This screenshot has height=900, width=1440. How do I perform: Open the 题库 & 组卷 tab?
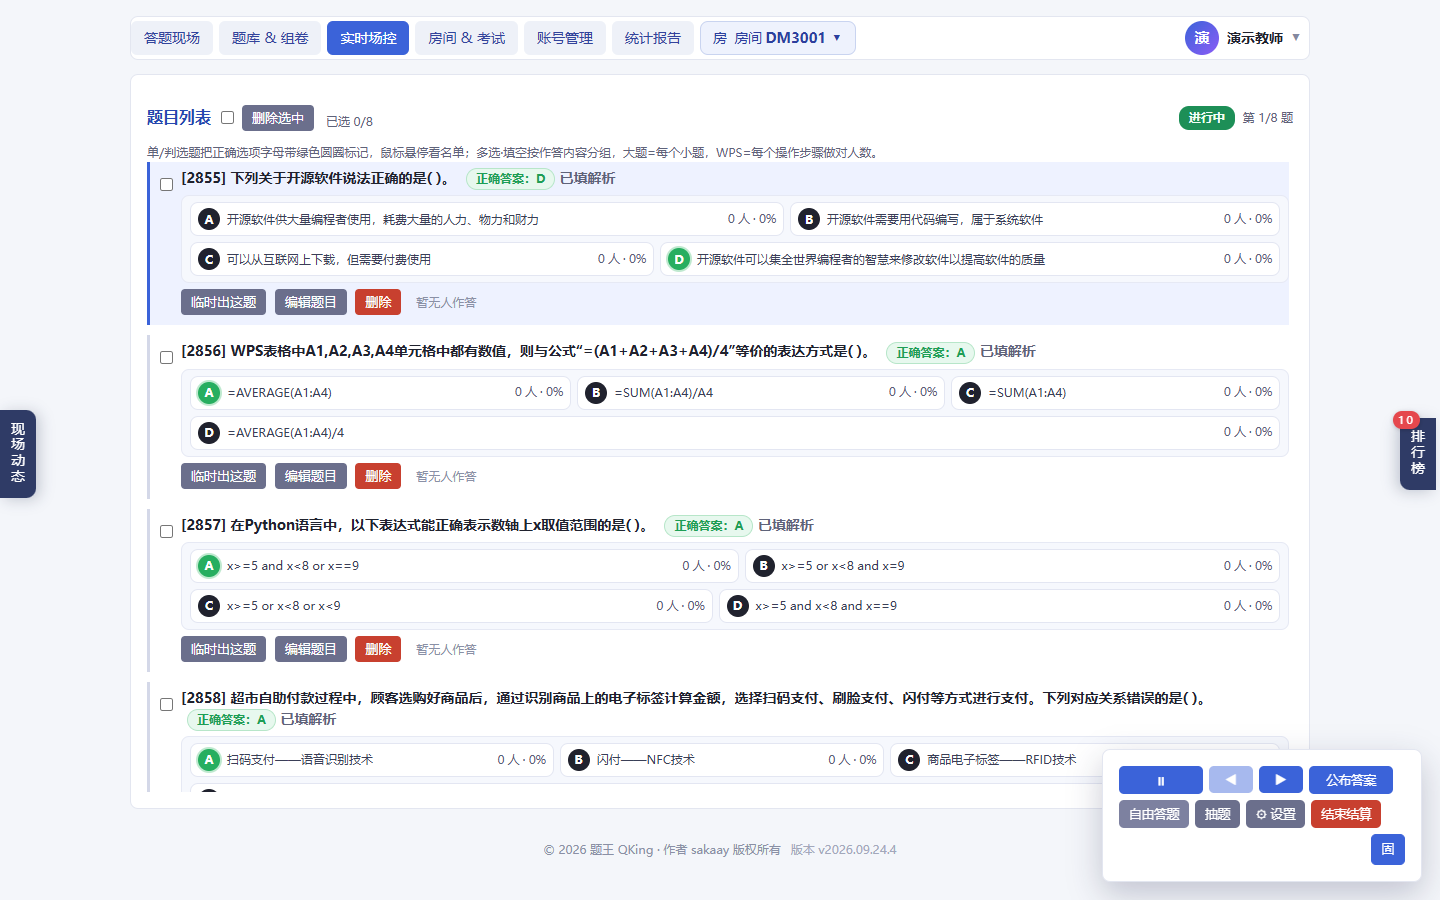pos(270,38)
